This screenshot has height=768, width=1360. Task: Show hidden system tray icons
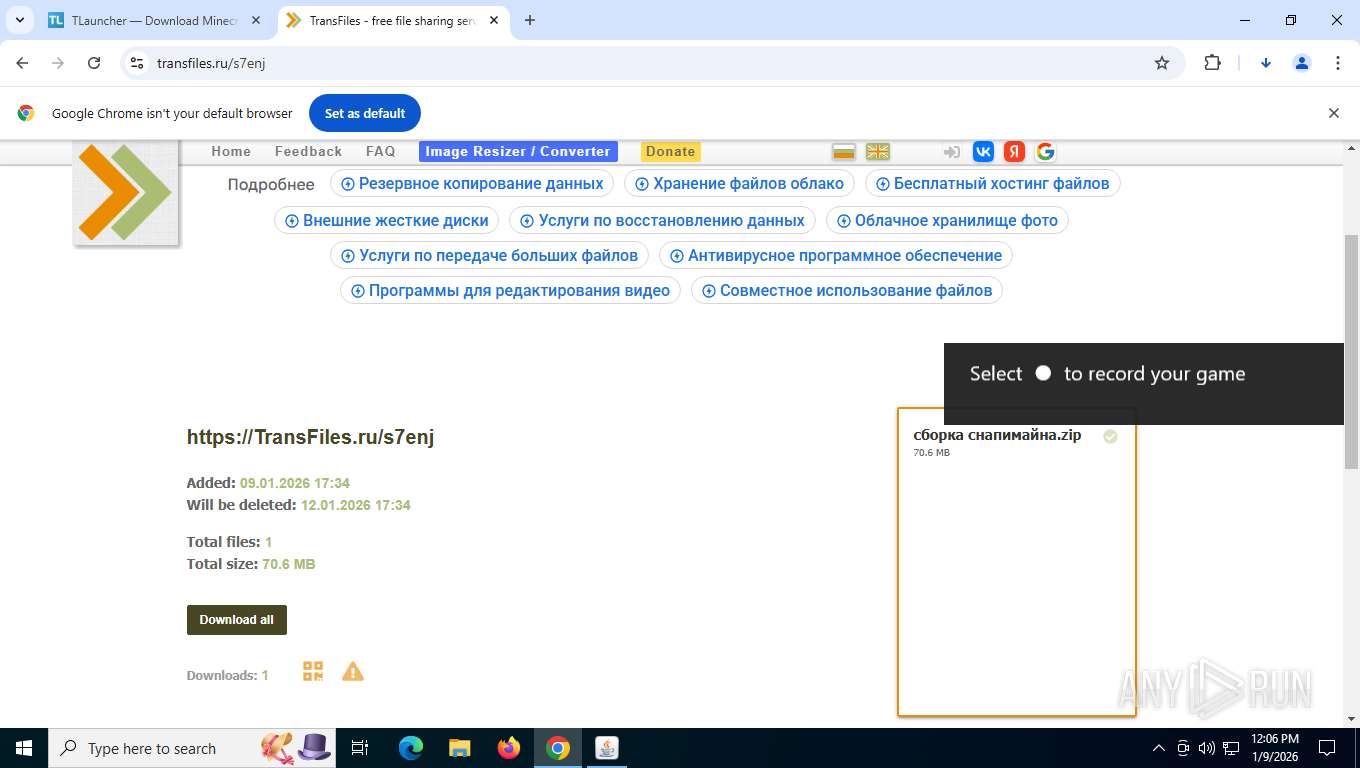[1159, 748]
